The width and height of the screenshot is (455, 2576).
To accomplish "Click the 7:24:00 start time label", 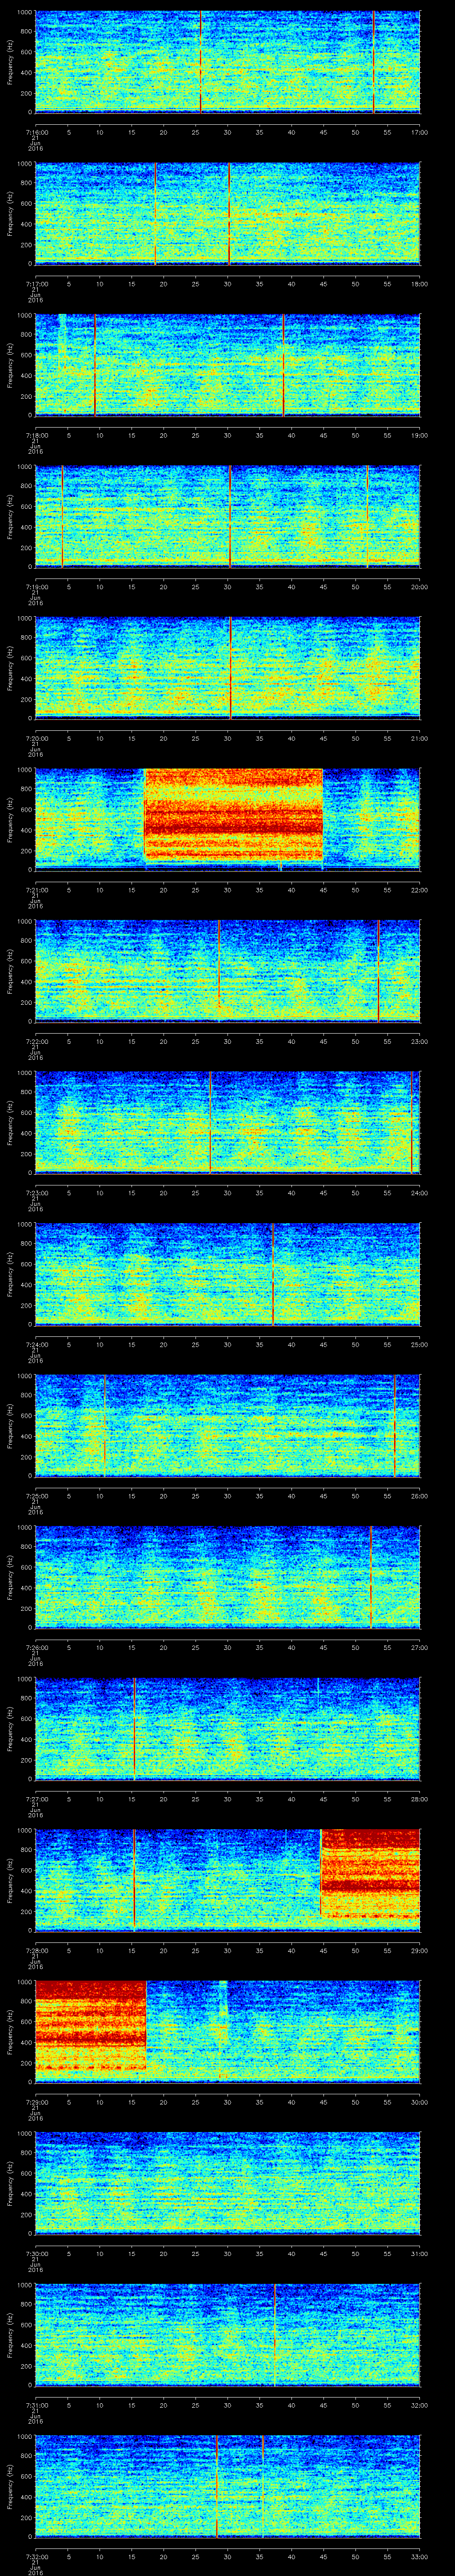I will coord(36,1344).
